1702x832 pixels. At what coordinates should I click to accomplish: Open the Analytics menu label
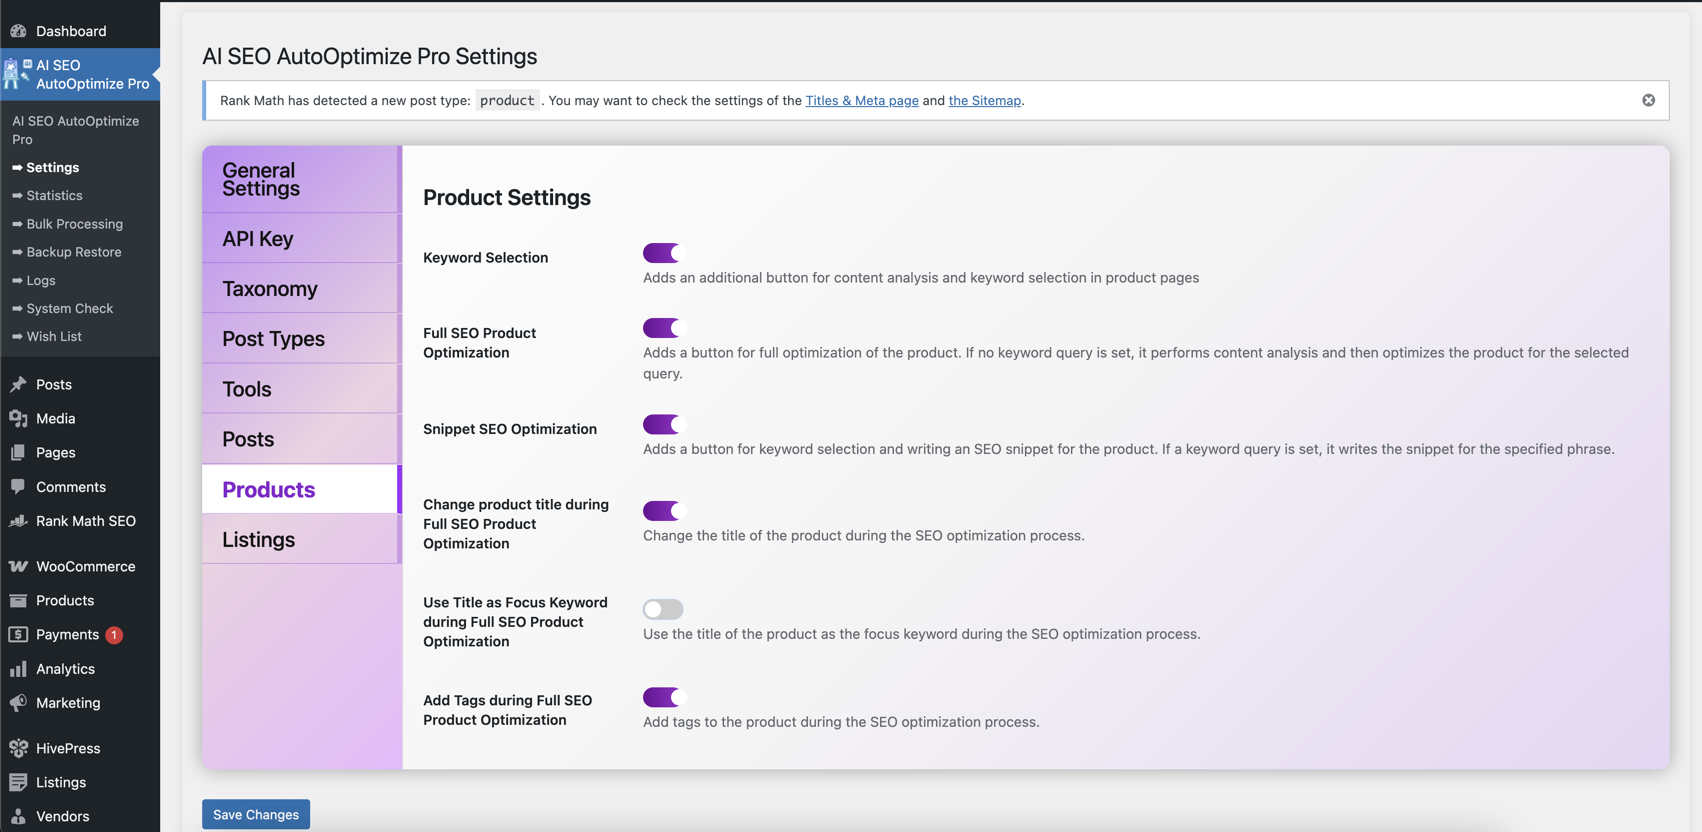(65, 668)
